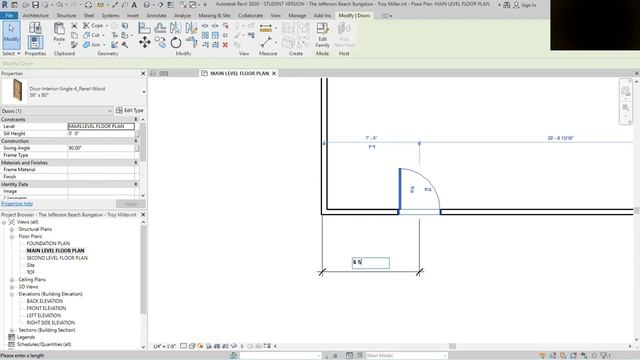Image resolution: width=640 pixels, height=360 pixels.
Task: Switch to the {3D} view tab
Action: pos(164,73)
